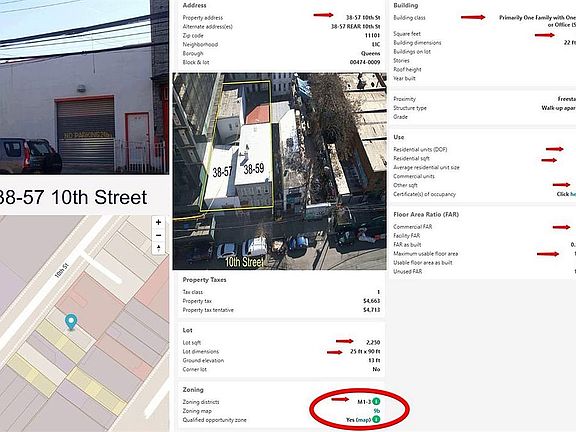Click the Lot sqft value 2,250
Image resolution: width=576 pixels, height=432 pixels.
(x=373, y=342)
